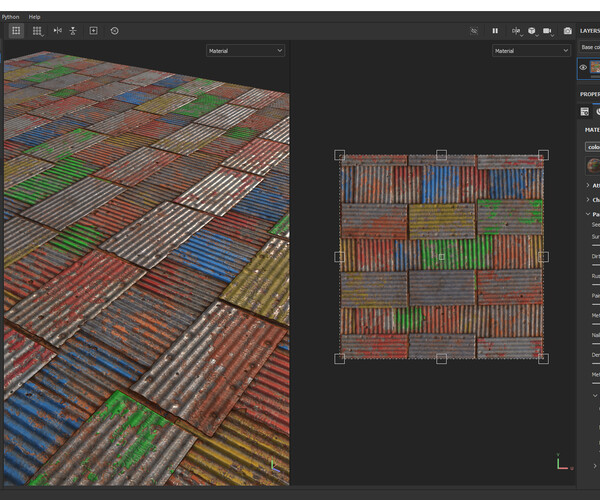
Task: Open the symmetry settings icon in viewport toolbar
Action: click(x=517, y=31)
